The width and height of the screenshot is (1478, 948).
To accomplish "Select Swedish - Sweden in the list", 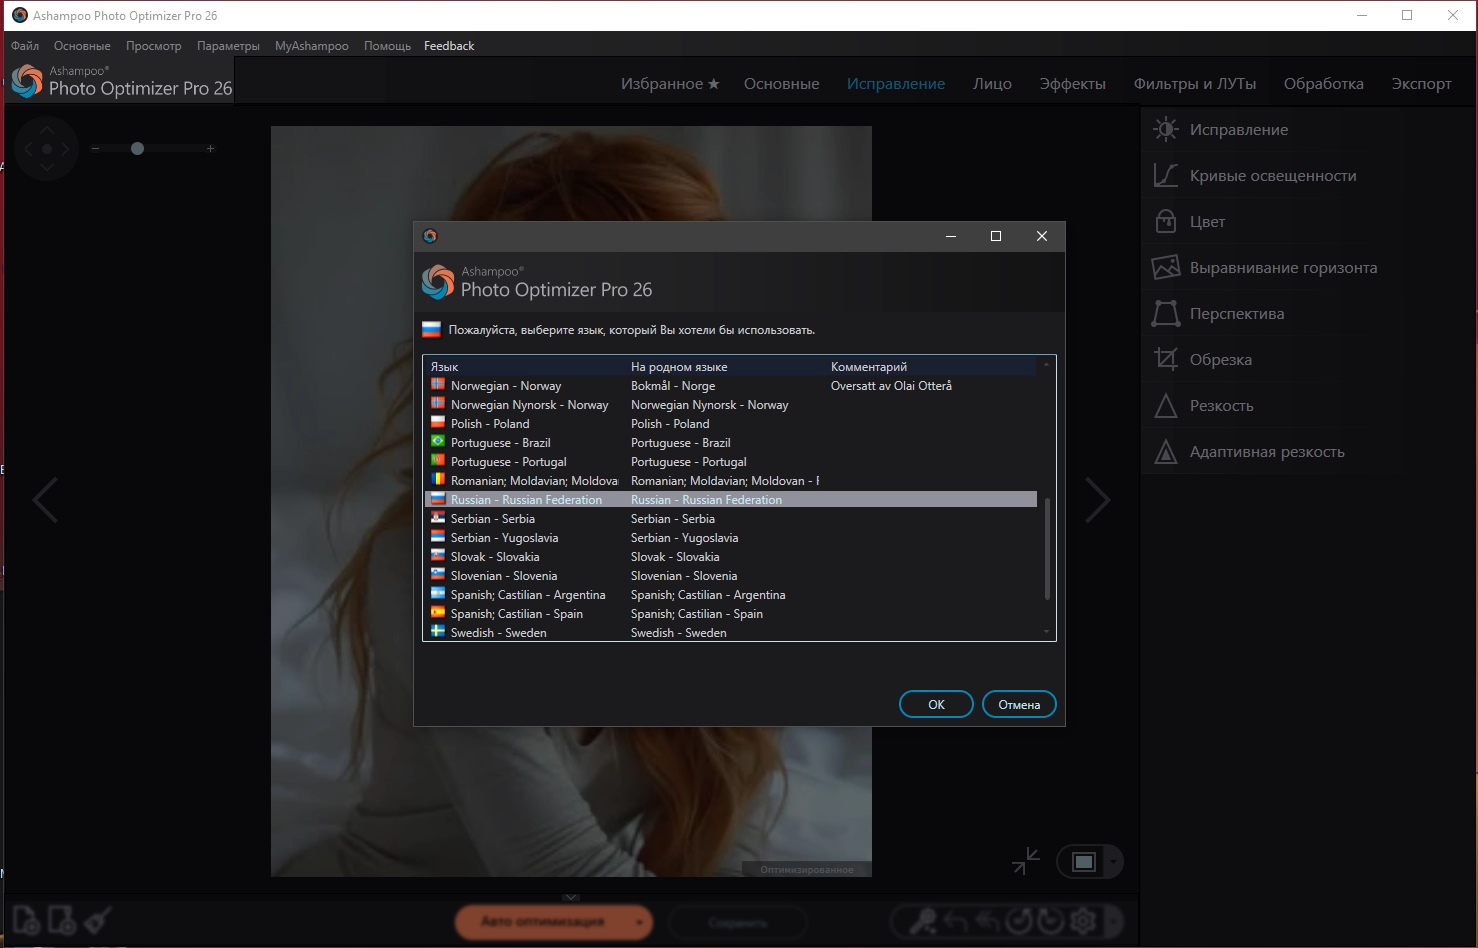I will pyautogui.click(x=731, y=633).
